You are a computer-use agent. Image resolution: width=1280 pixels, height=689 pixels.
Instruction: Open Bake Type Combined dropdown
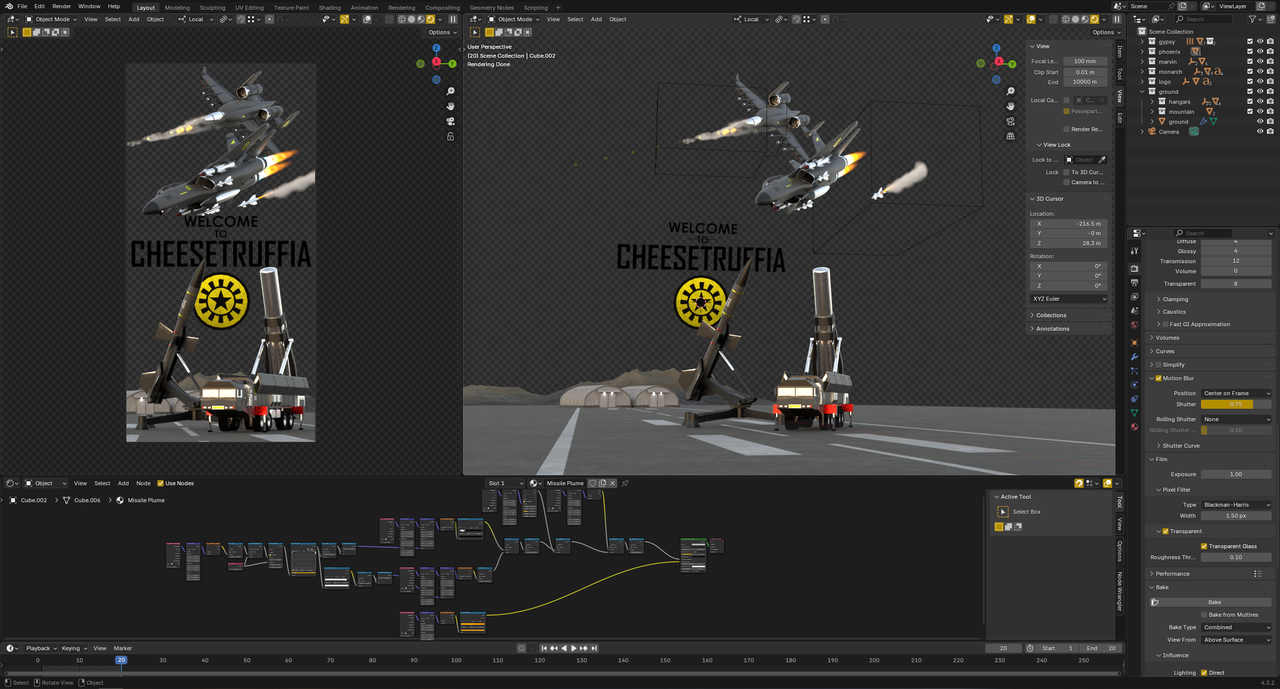tap(1236, 628)
